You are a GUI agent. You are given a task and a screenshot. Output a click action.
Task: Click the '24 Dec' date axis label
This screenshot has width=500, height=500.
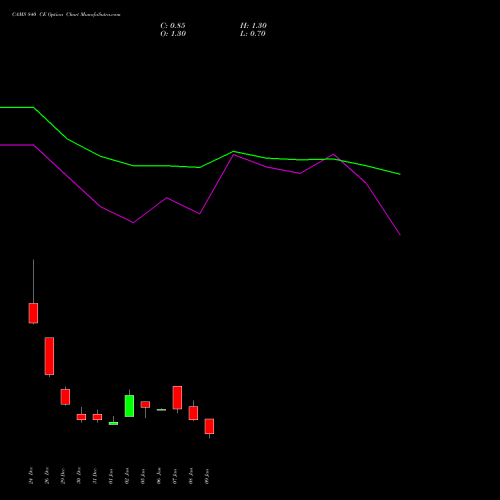(31, 476)
